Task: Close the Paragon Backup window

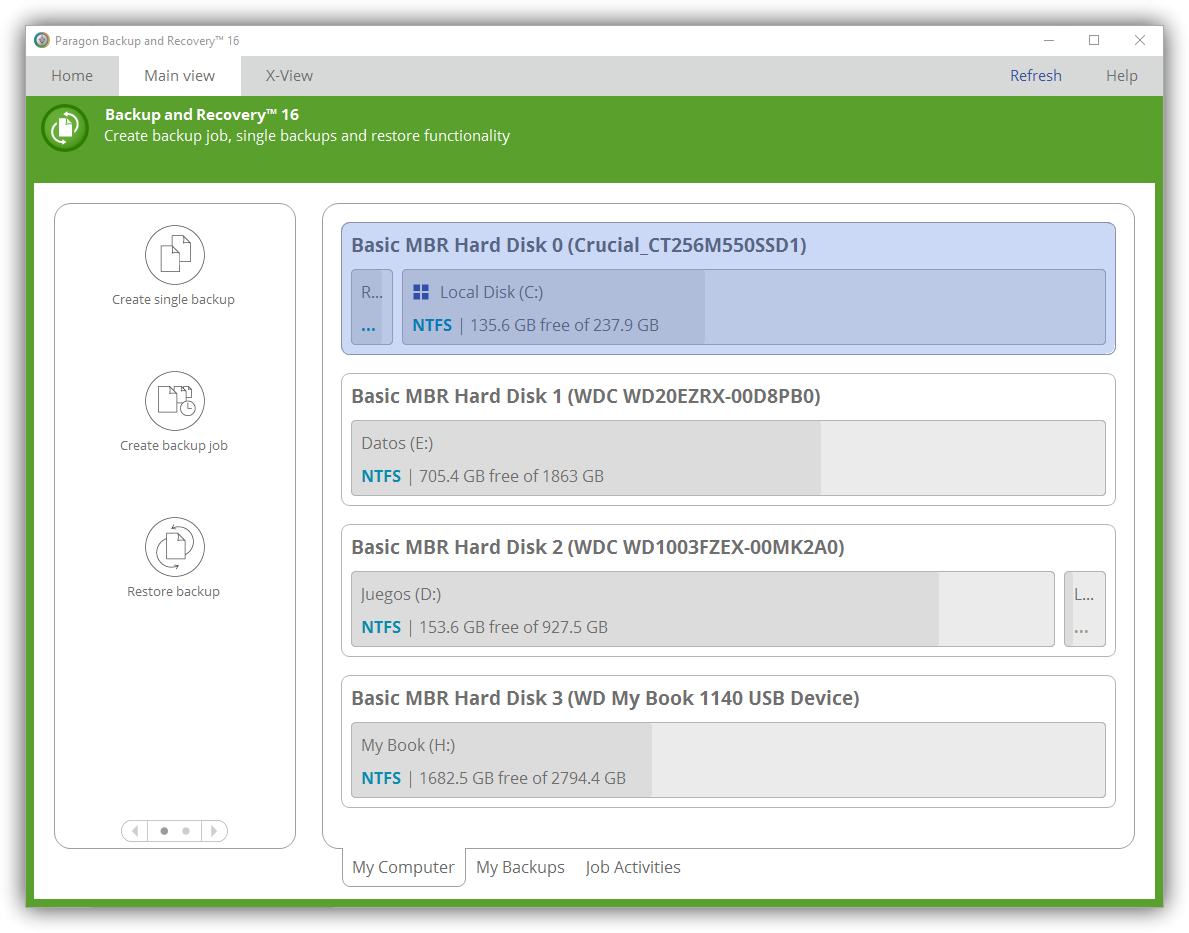Action: tap(1140, 40)
